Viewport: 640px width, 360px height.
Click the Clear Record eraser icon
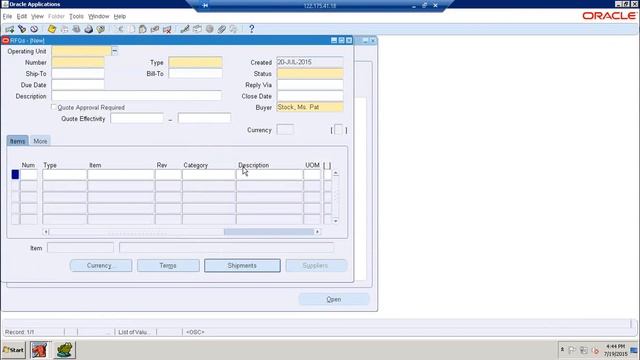pyautogui.click(x=155, y=29)
